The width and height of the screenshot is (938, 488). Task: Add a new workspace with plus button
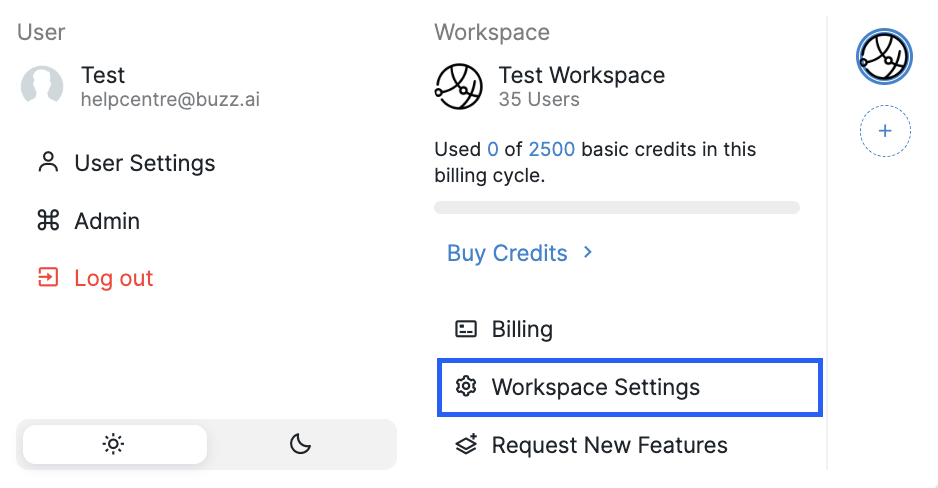(x=885, y=131)
